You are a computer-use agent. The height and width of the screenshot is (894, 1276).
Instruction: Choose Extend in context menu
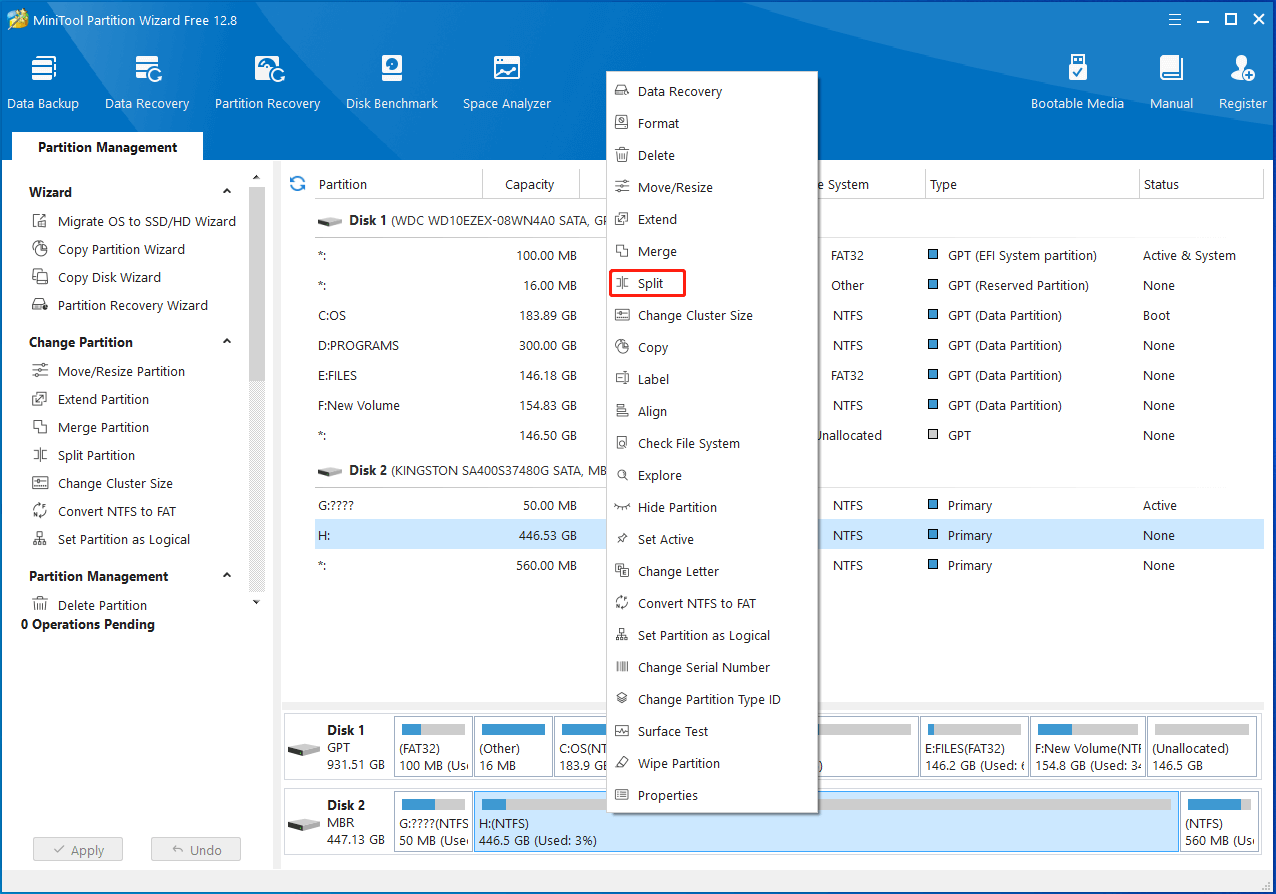click(712, 219)
